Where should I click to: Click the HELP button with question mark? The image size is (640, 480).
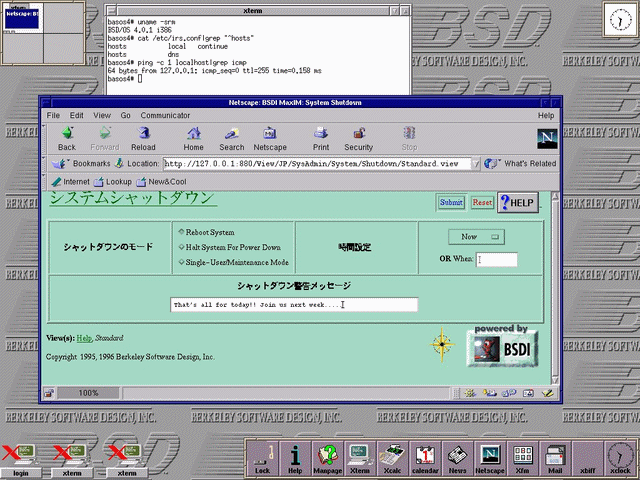pos(518,202)
